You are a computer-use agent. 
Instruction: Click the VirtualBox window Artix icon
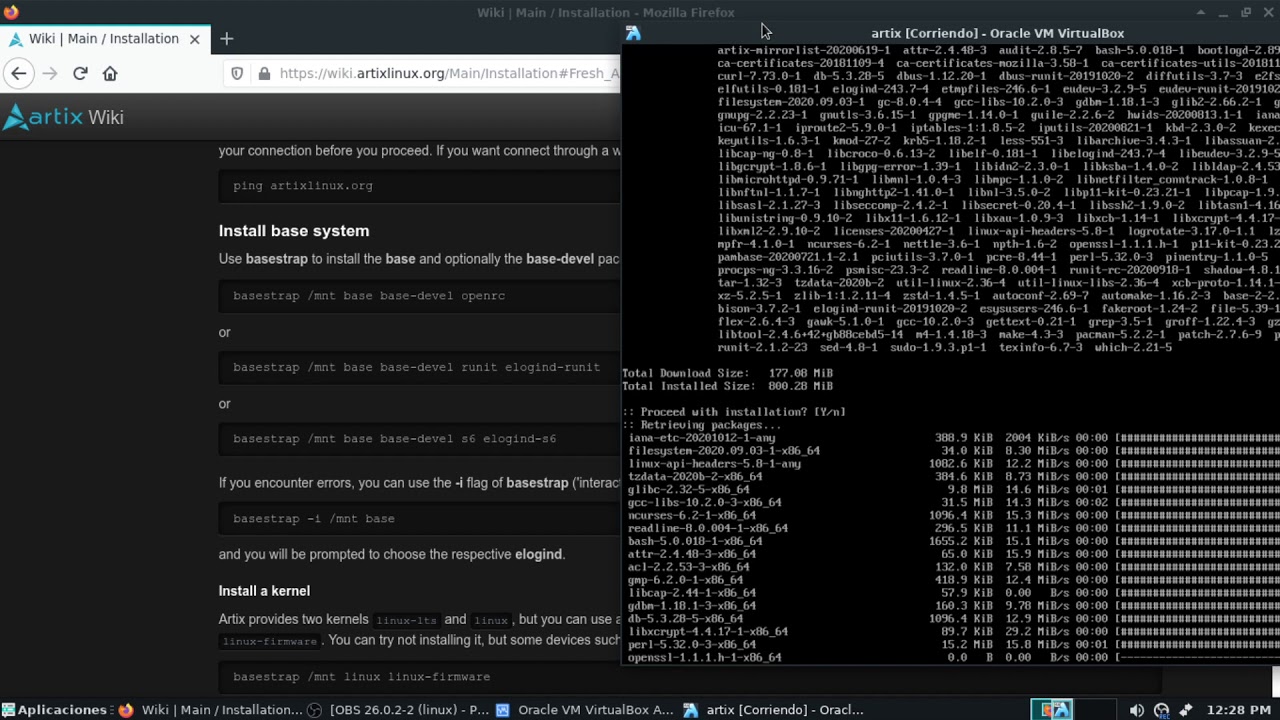pyautogui.click(x=633, y=33)
